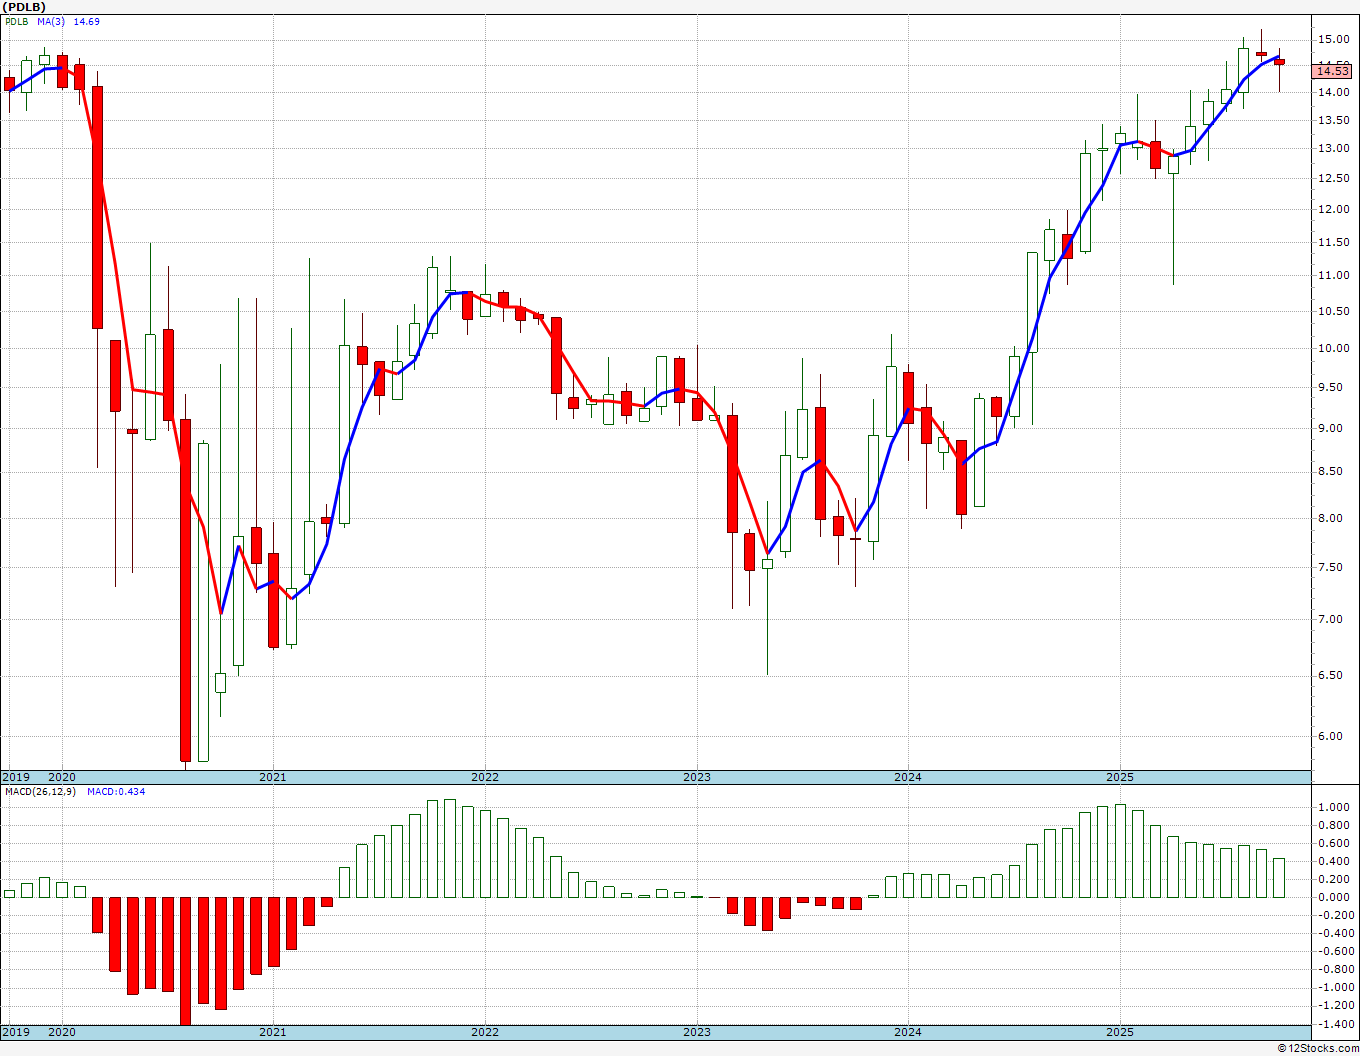Image resolution: width=1360 pixels, height=1056 pixels.
Task: Click the 13.00 price axis label
Action: tap(1334, 149)
